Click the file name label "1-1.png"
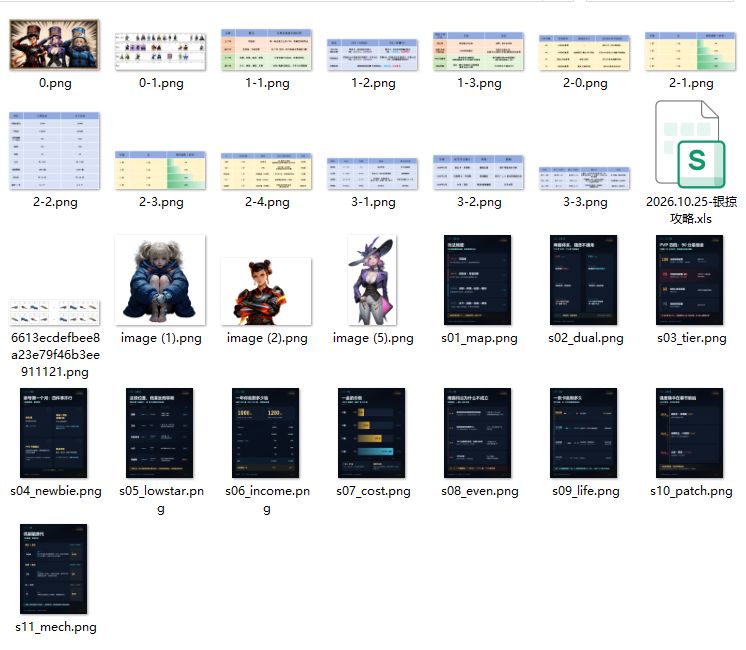Image resolution: width=746 pixels, height=650 pixels. (x=267, y=83)
